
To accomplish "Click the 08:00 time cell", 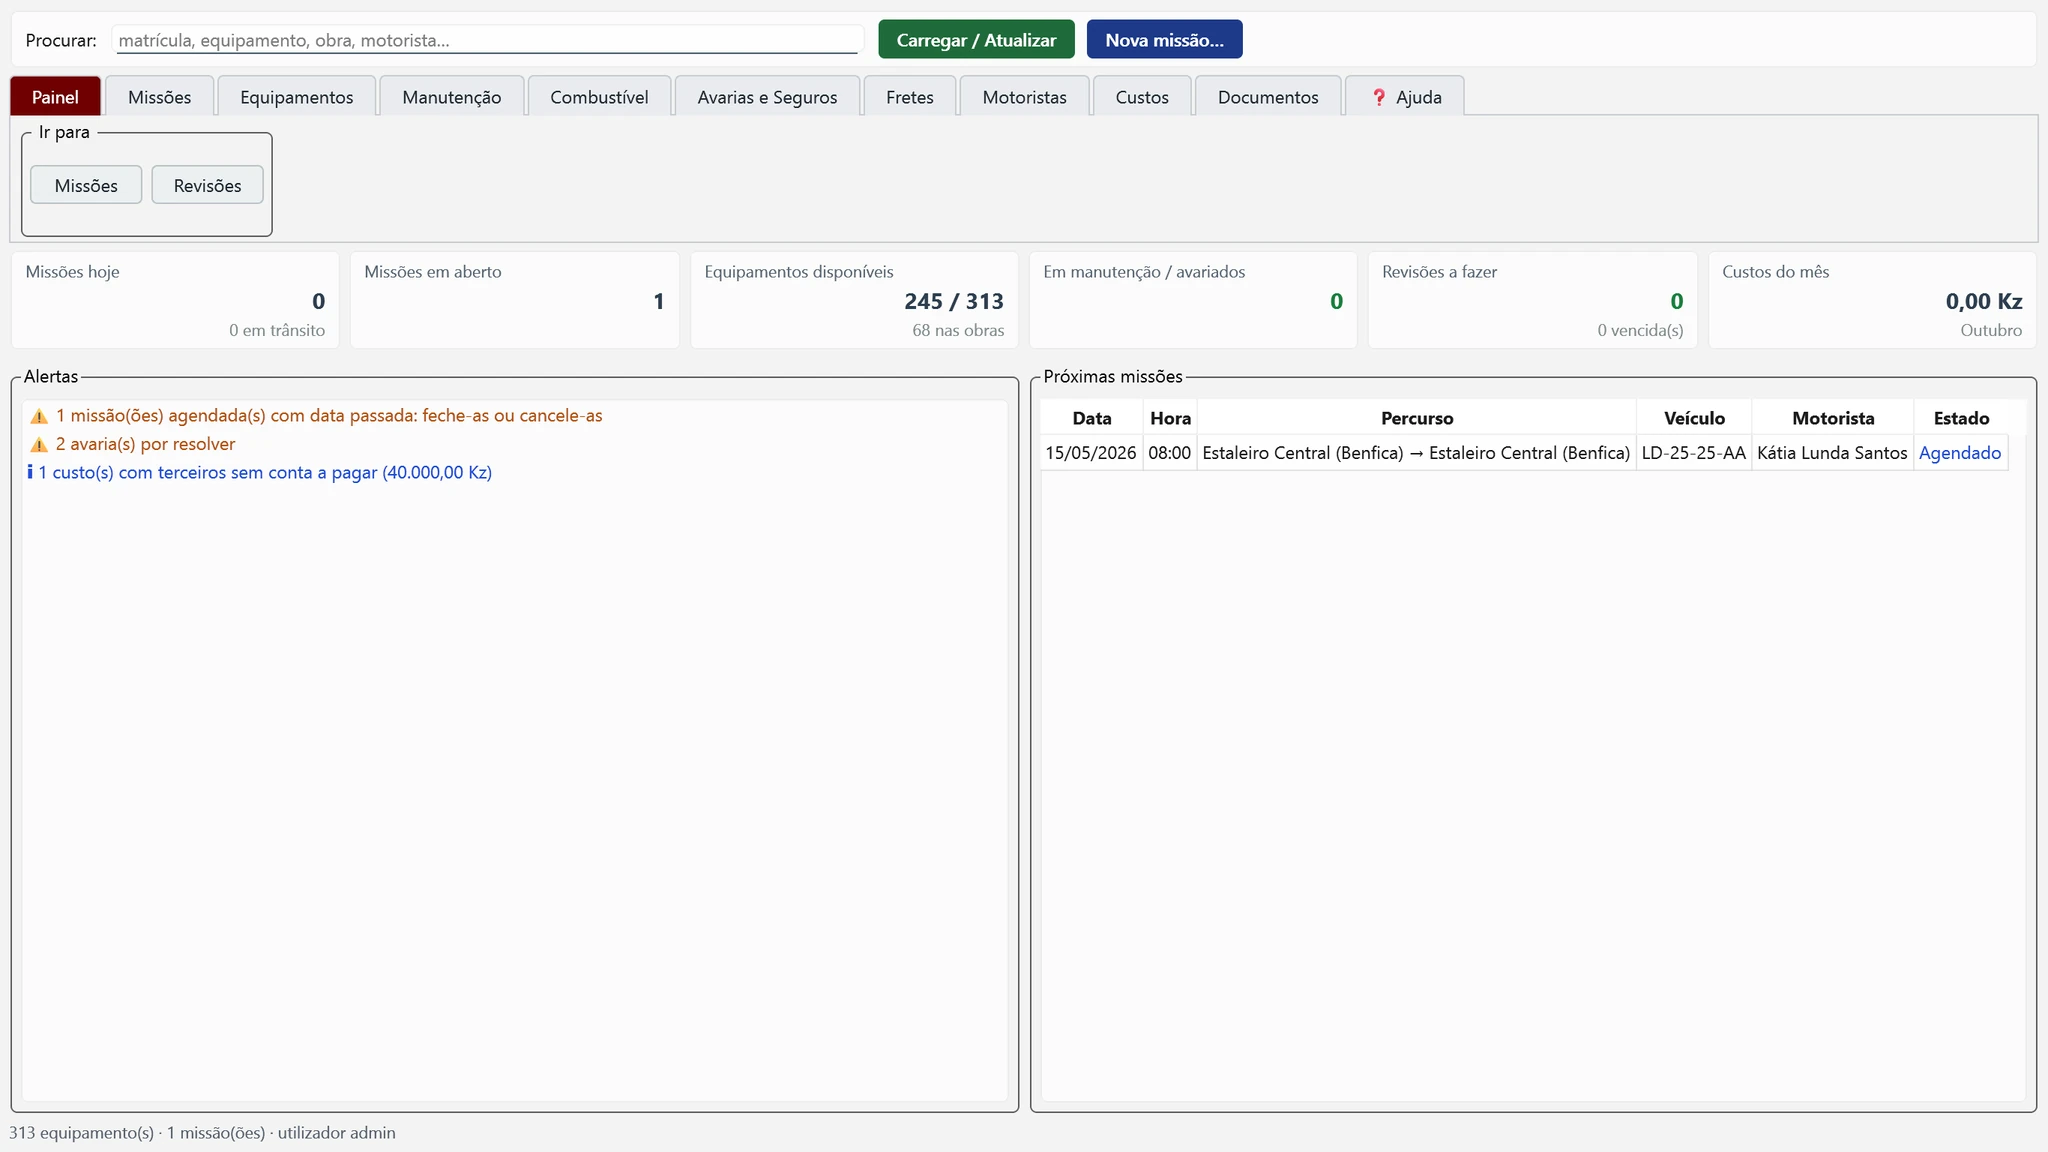I will pyautogui.click(x=1170, y=453).
